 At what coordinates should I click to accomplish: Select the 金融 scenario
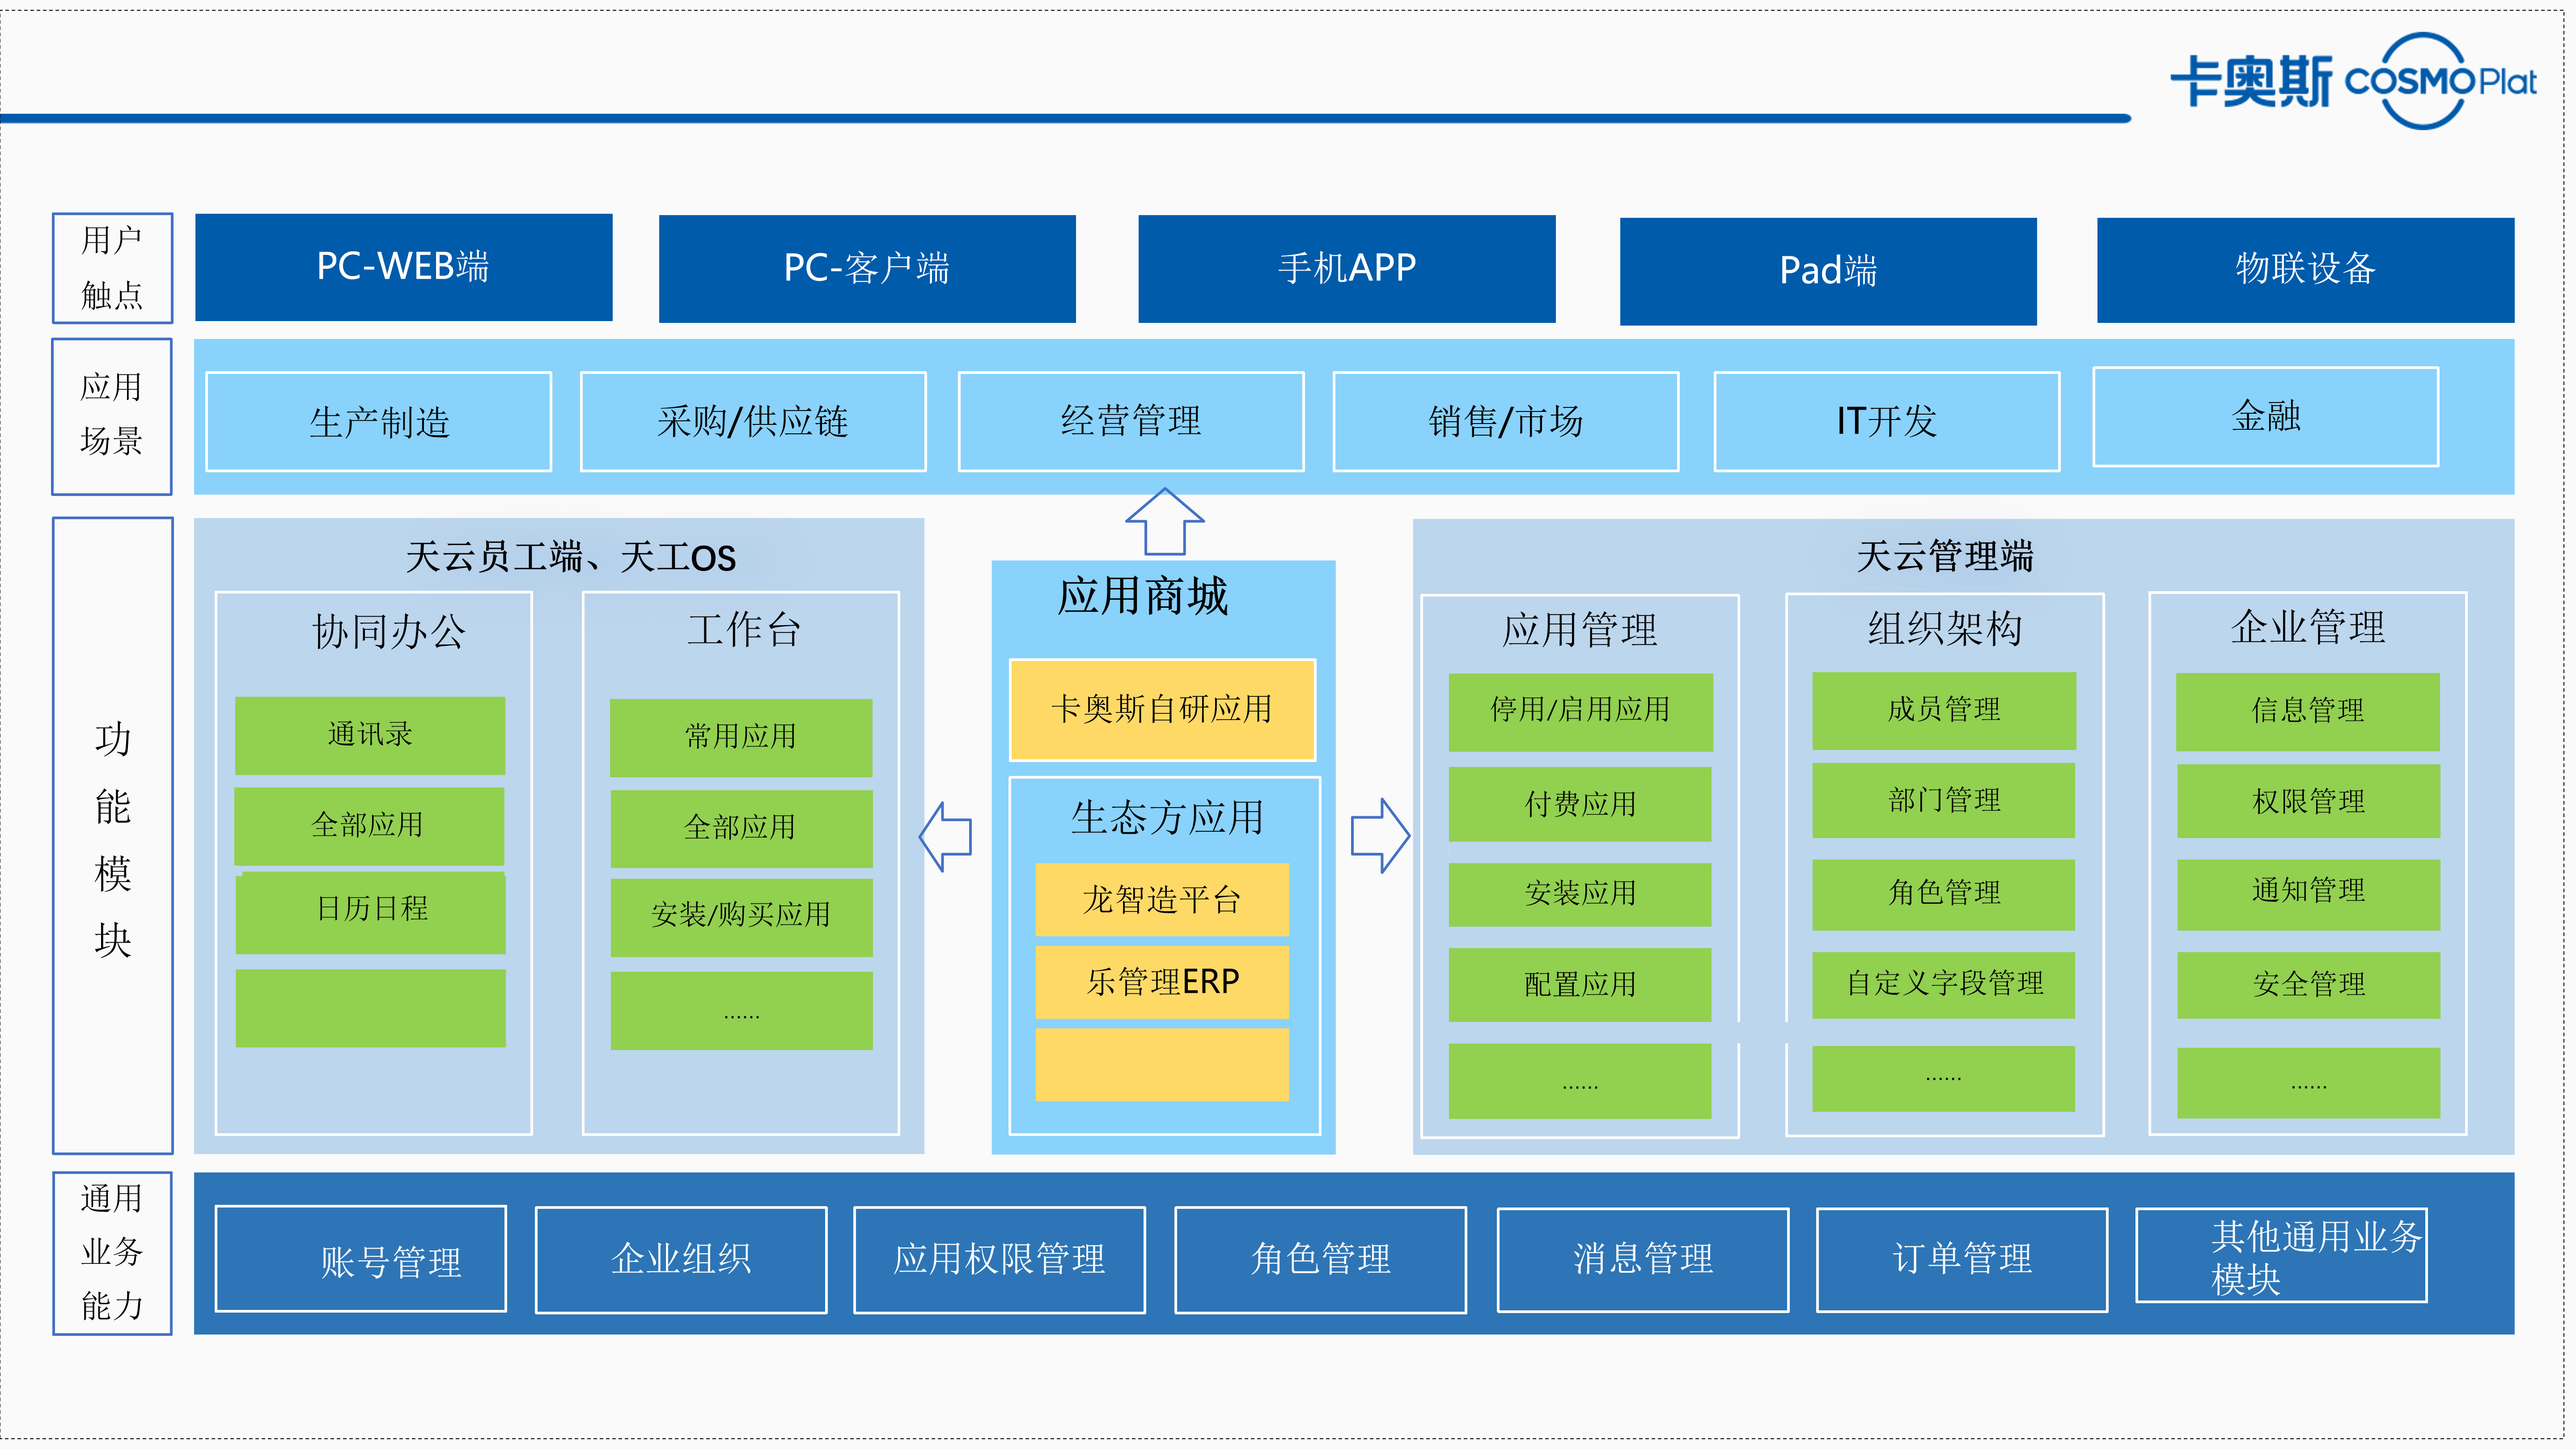(2266, 416)
